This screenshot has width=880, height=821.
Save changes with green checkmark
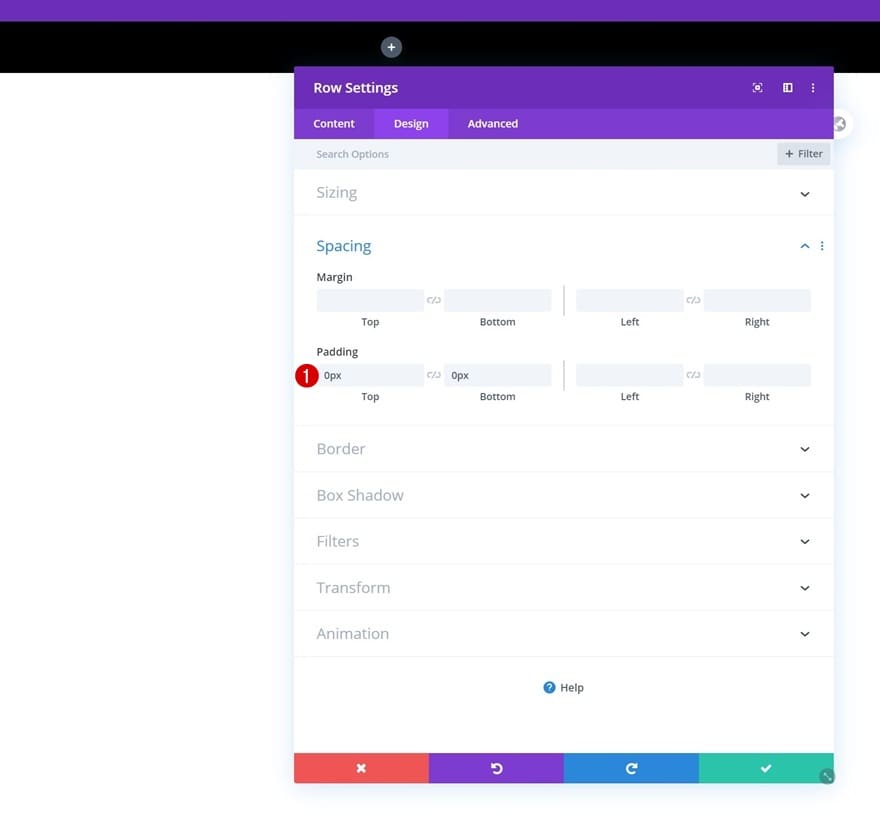[766, 768]
